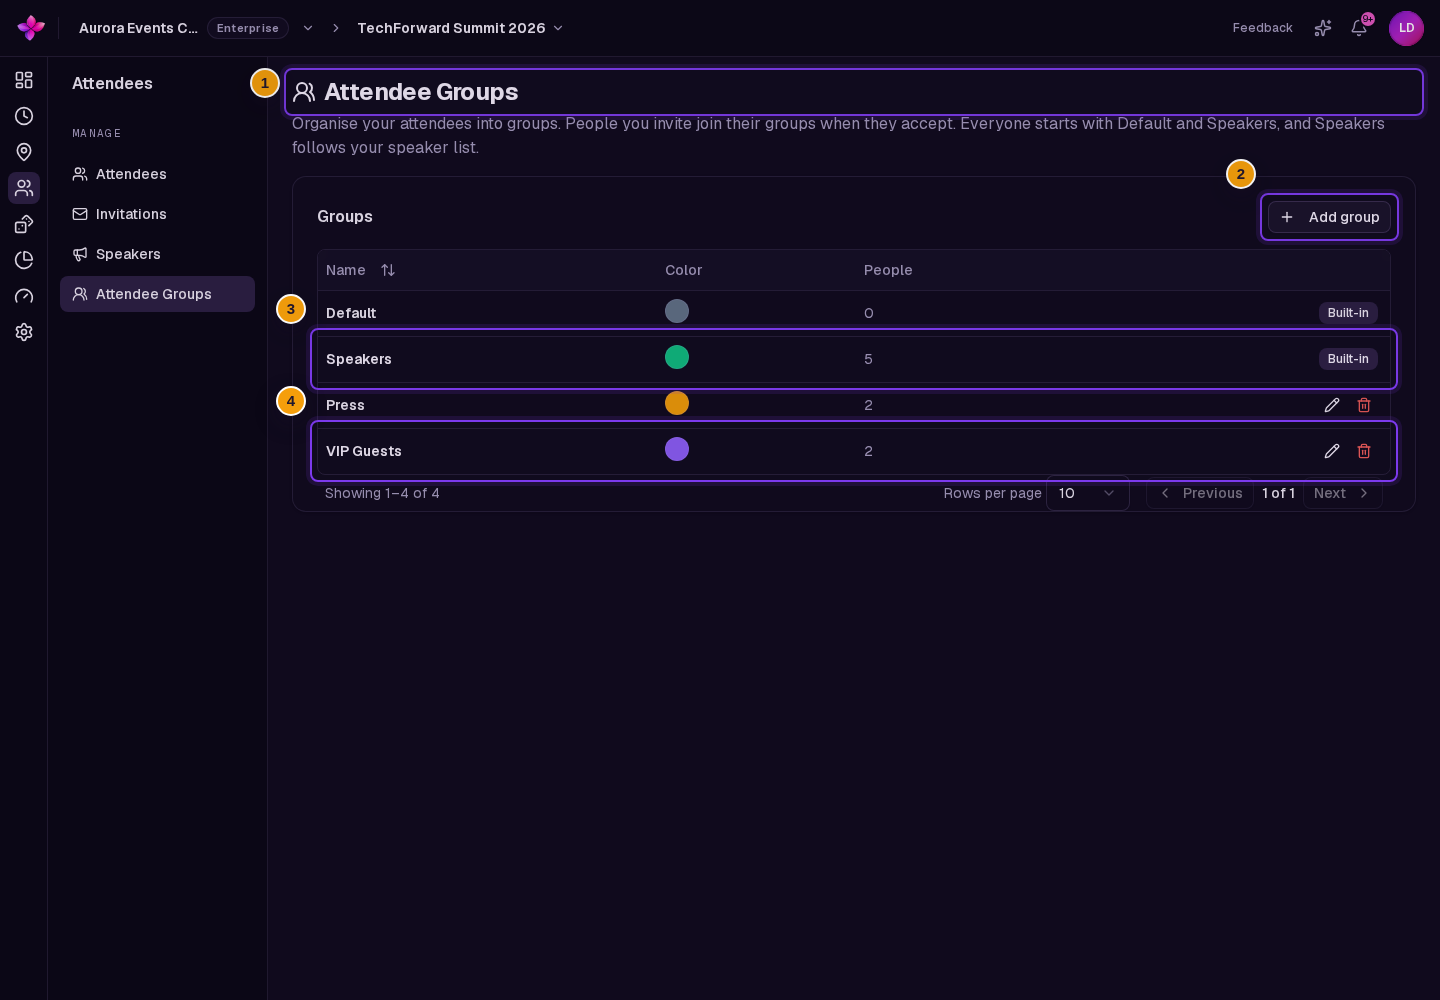Click the Feedback link
Screen dimensions: 1440x1000
point(1262,28)
